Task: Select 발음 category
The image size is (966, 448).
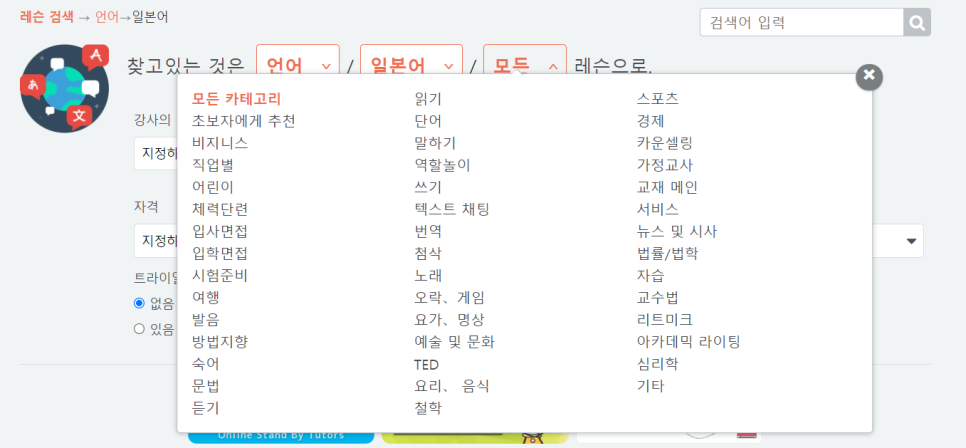Action: (206, 320)
